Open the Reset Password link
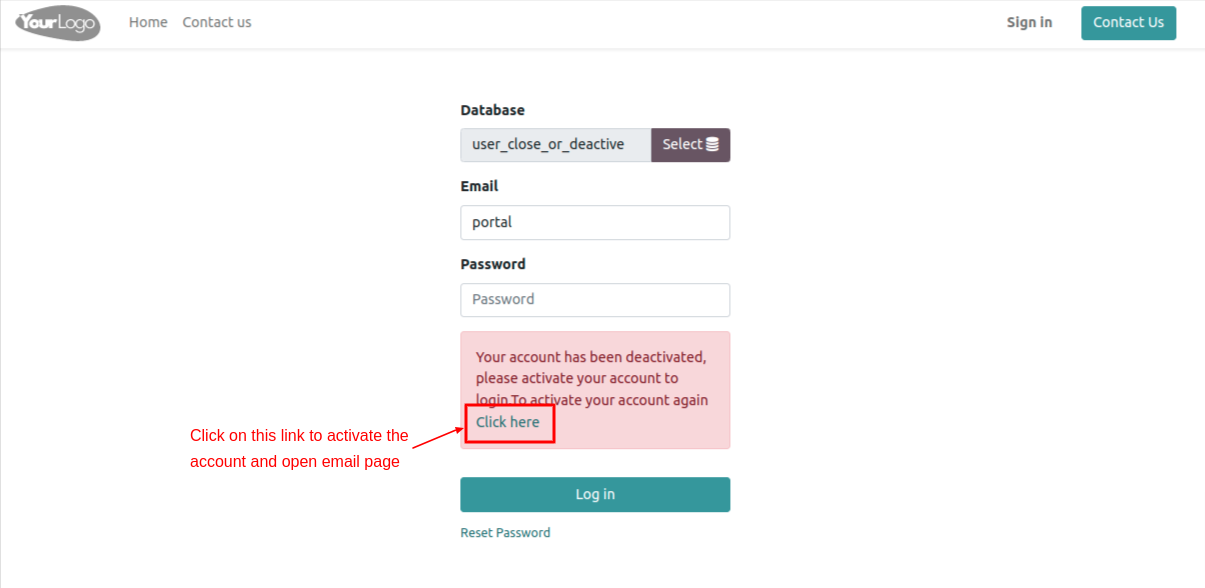Viewport: 1205px width, 588px height. (505, 533)
